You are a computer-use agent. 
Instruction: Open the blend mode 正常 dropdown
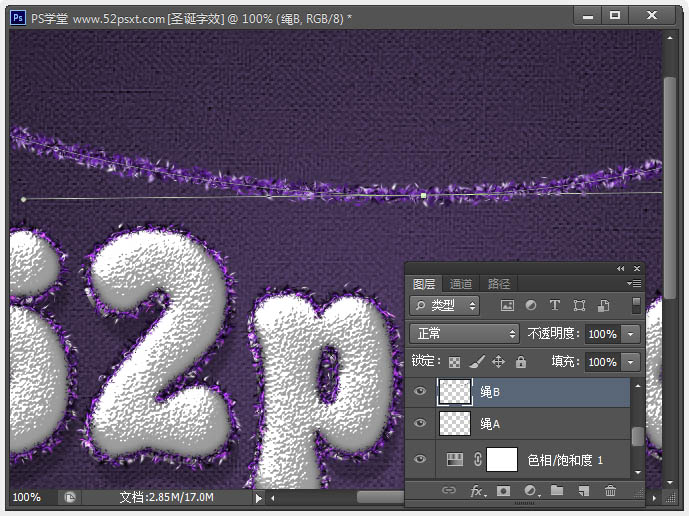click(465, 333)
